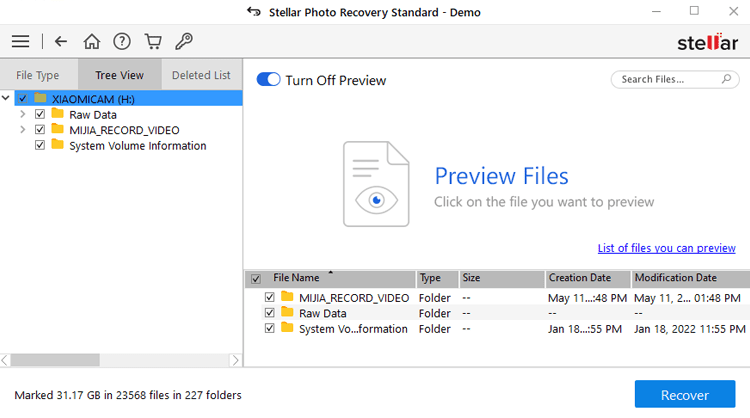Click the activation key icon
The image size is (750, 418).
[x=184, y=42]
